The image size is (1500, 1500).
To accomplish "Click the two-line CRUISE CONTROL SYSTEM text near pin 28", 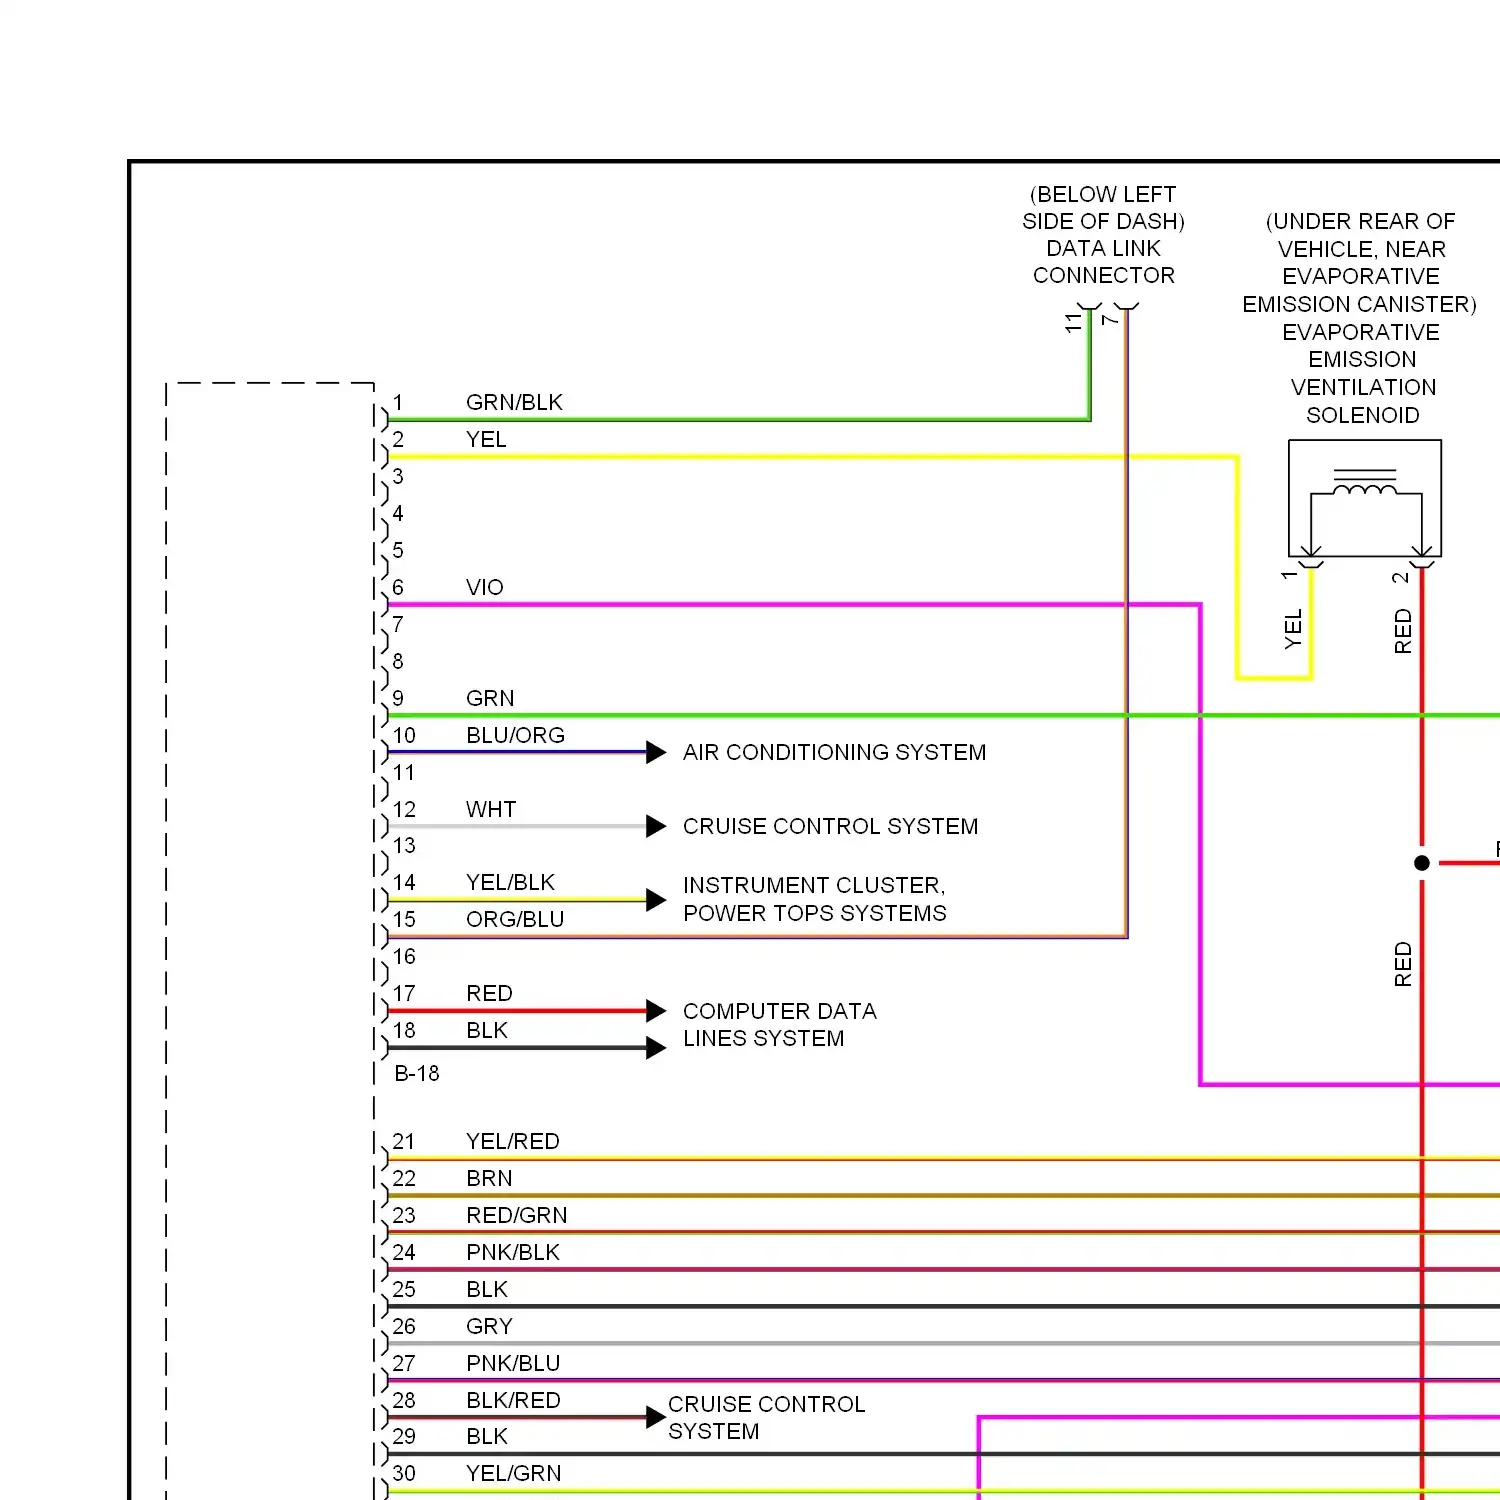I will (x=766, y=1418).
